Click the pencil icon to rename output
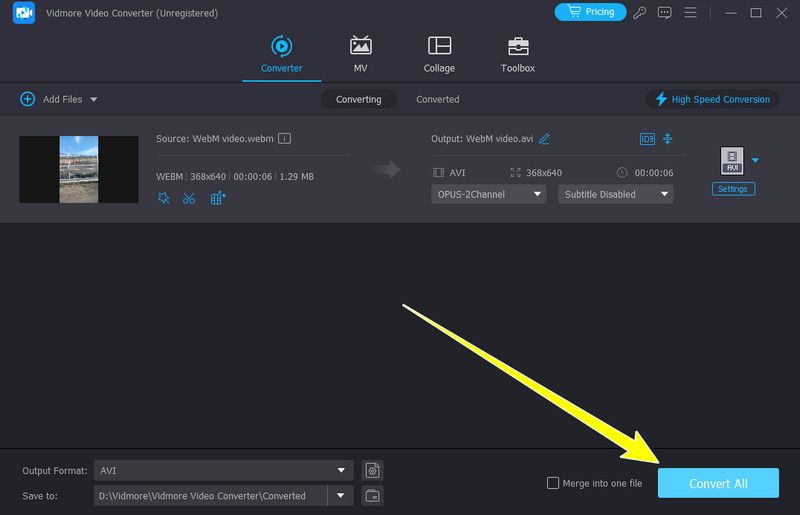 (544, 138)
